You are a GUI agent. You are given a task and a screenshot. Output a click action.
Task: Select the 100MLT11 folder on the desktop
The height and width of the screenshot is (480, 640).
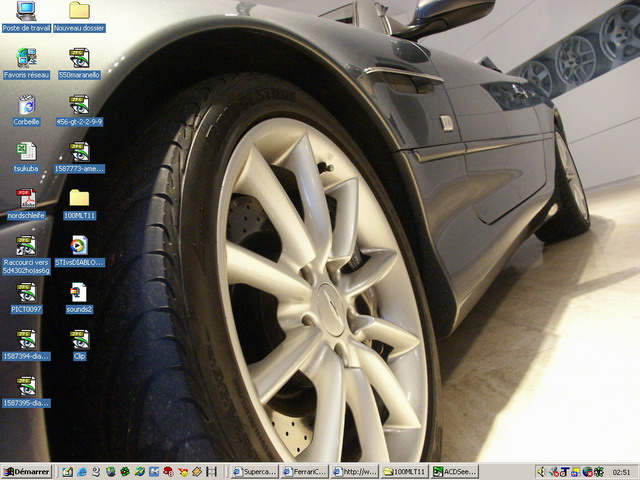[x=79, y=204]
